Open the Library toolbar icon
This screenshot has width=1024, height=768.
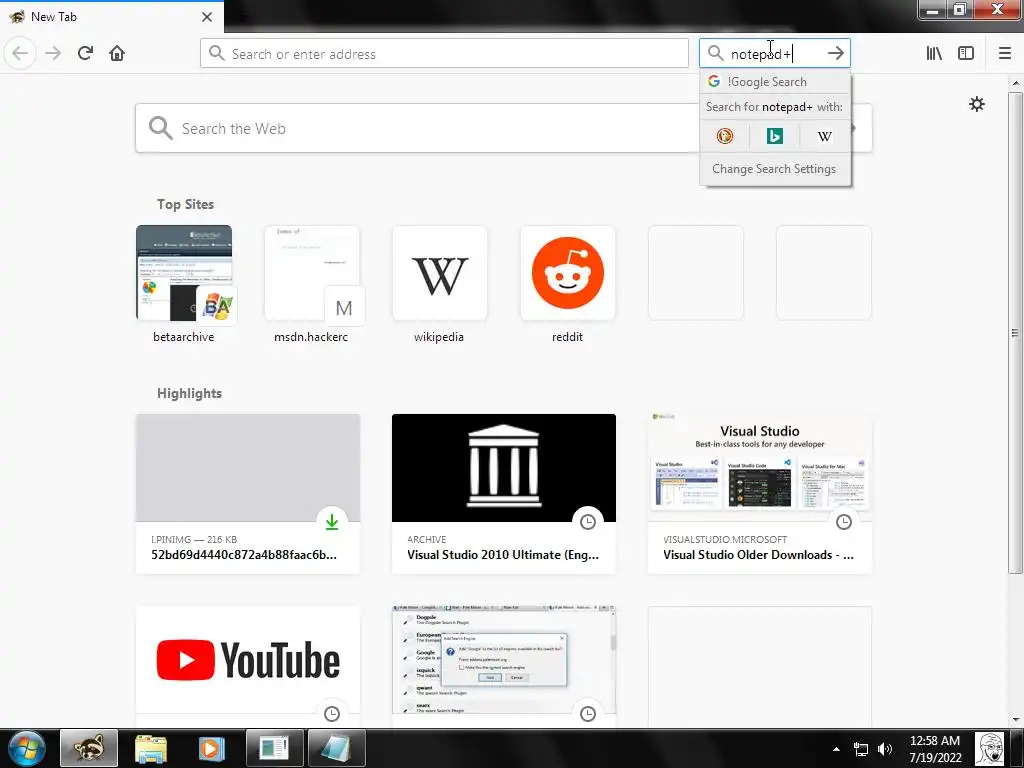click(x=934, y=54)
